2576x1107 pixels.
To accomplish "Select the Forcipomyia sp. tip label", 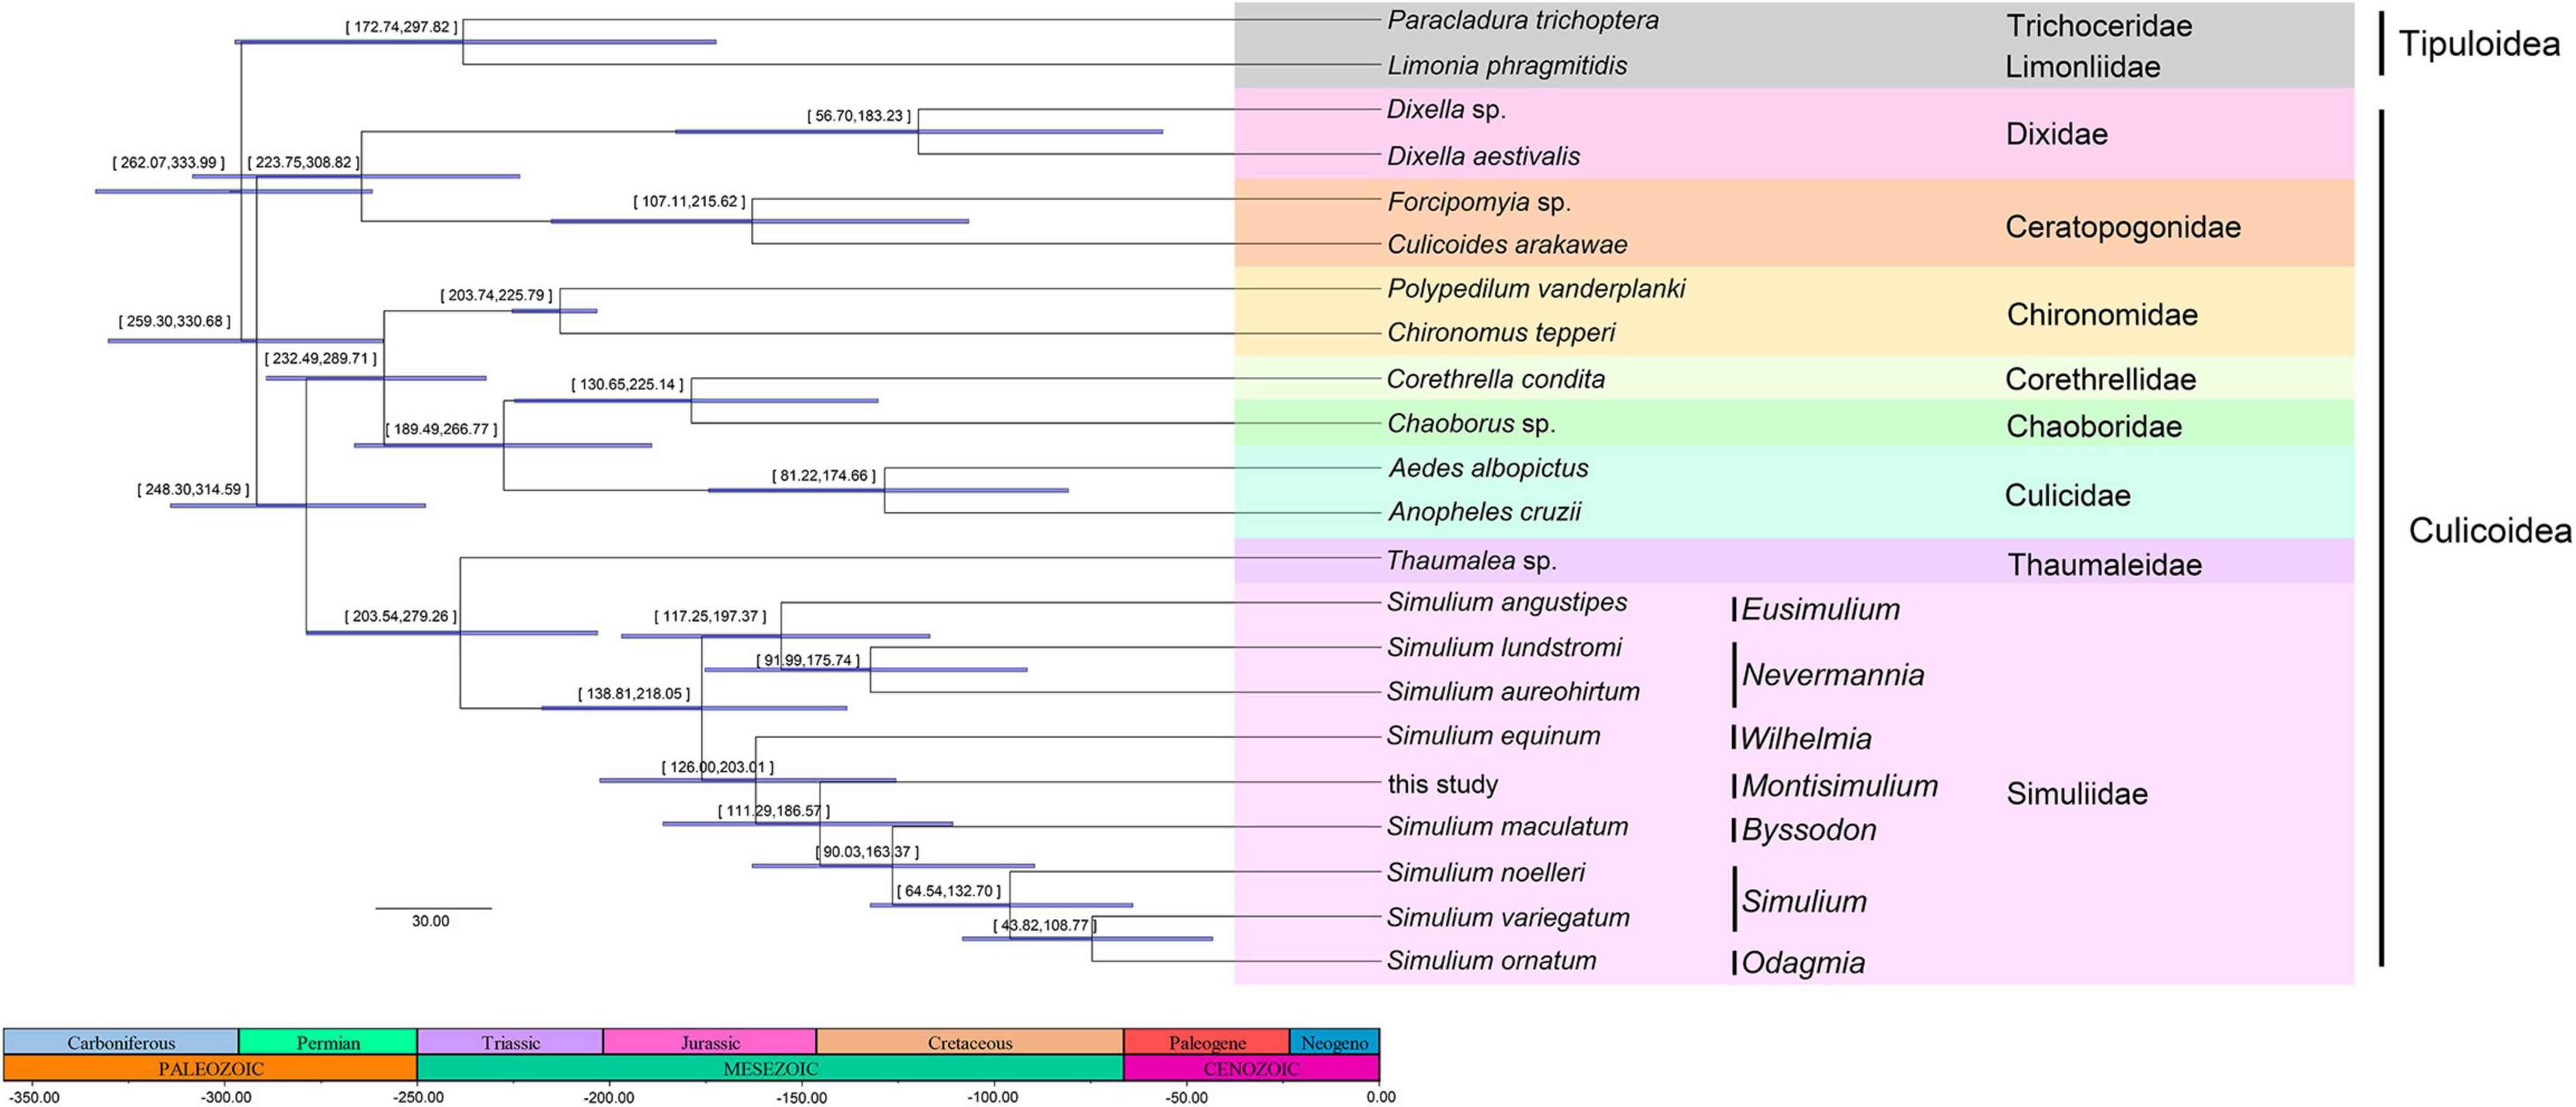I will [1479, 203].
